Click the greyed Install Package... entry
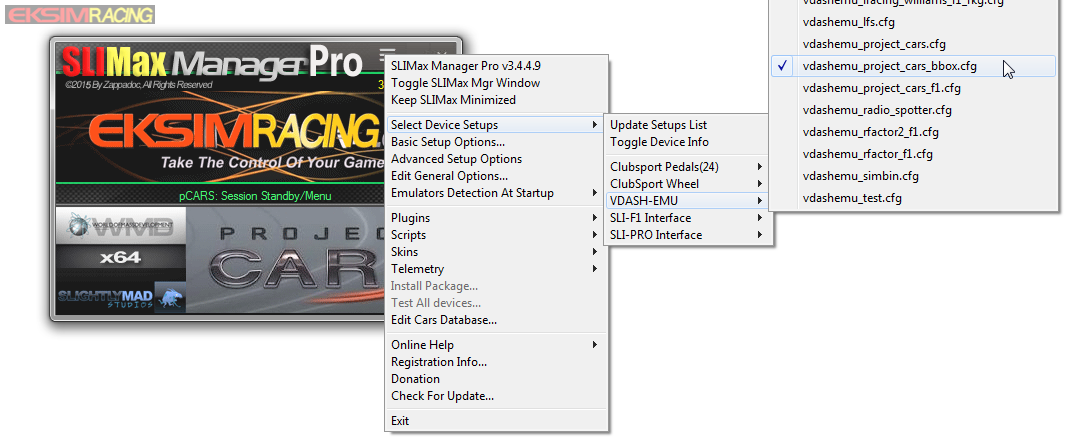Screen dimensions: 1086x439 (497, 286)
